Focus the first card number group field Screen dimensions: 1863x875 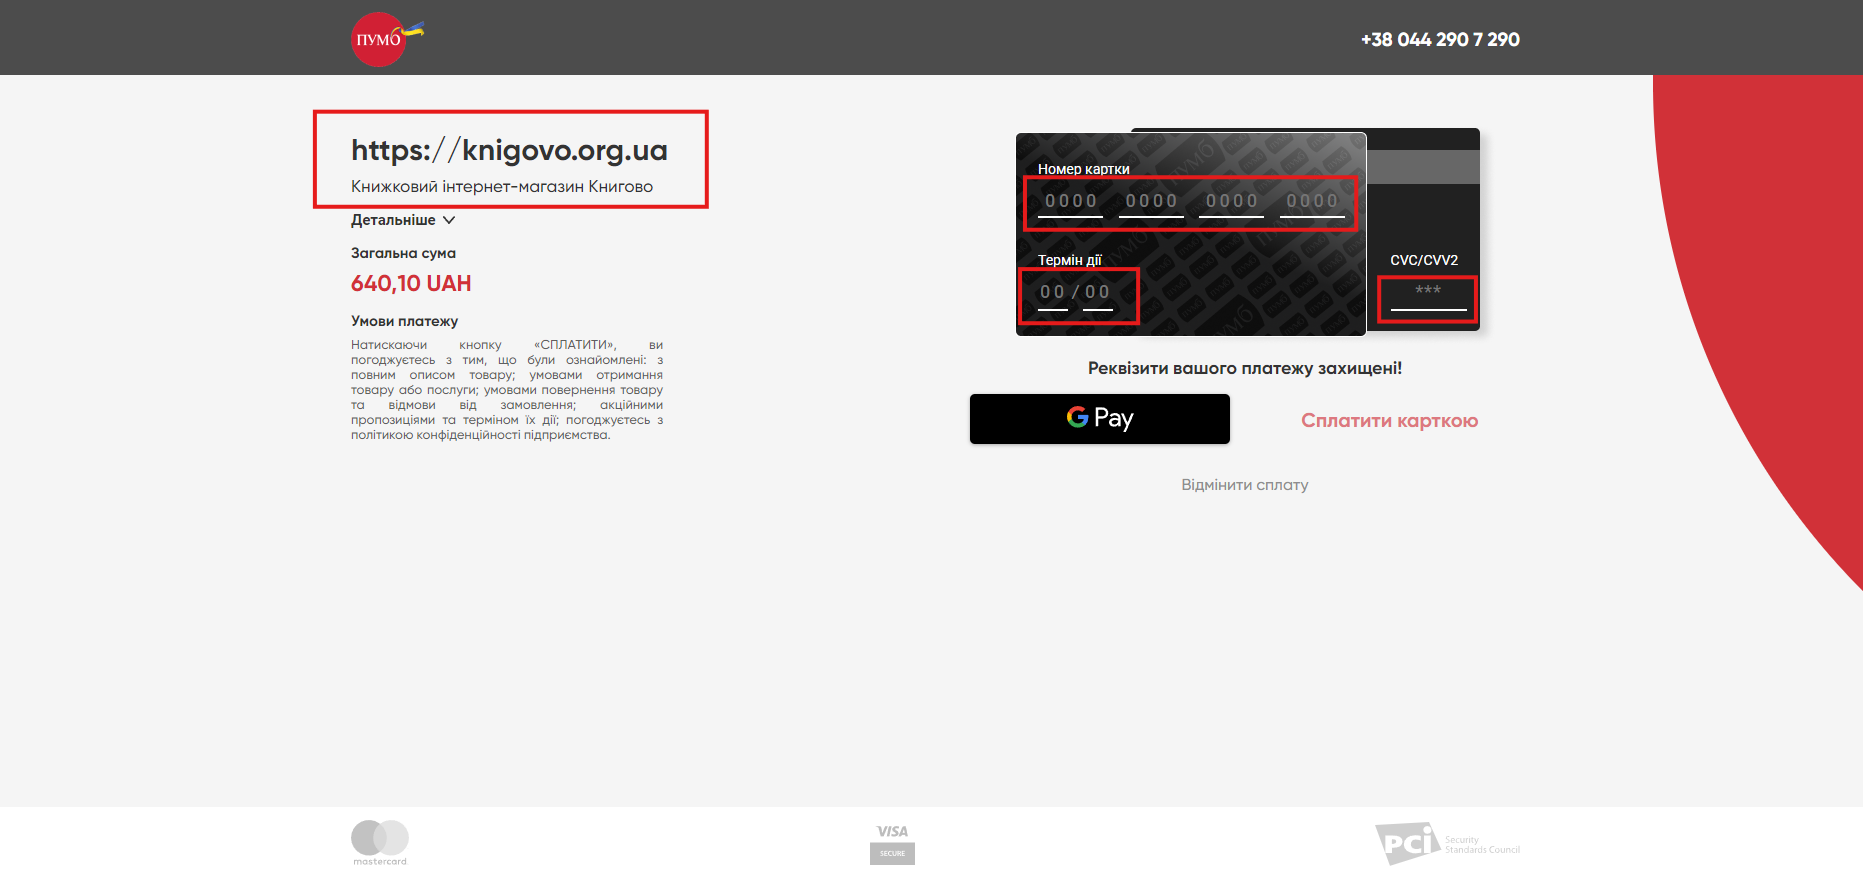[1071, 202]
